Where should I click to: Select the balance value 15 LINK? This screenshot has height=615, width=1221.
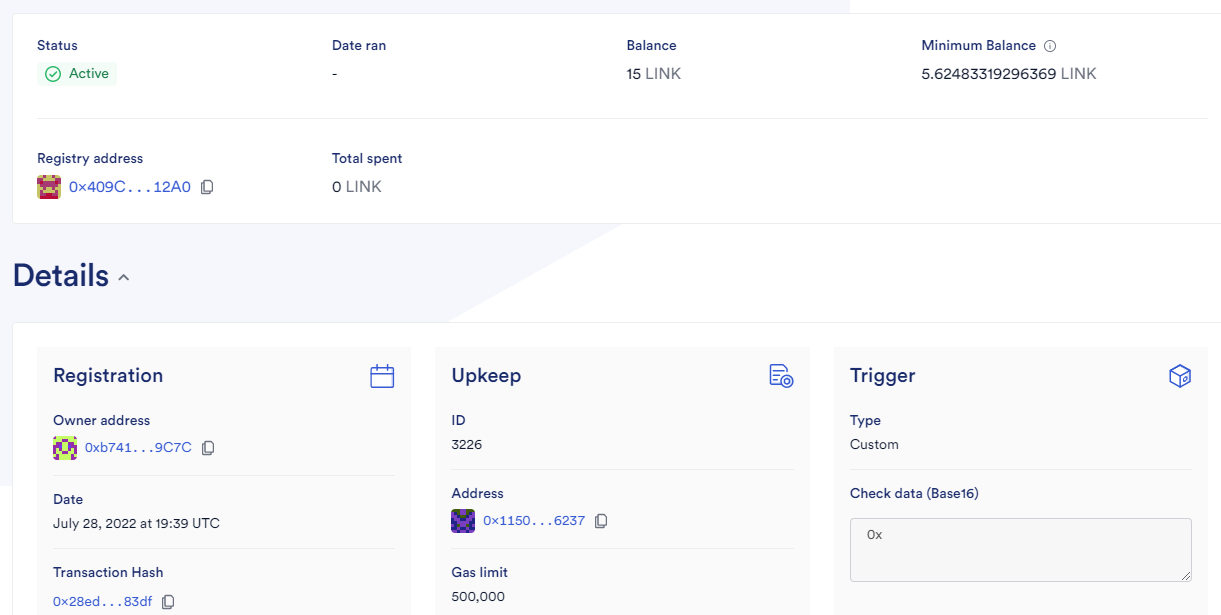click(654, 74)
